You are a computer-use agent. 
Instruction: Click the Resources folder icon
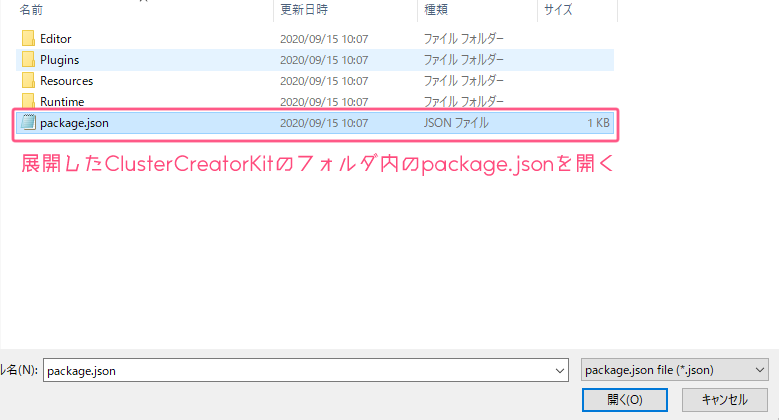coord(28,81)
